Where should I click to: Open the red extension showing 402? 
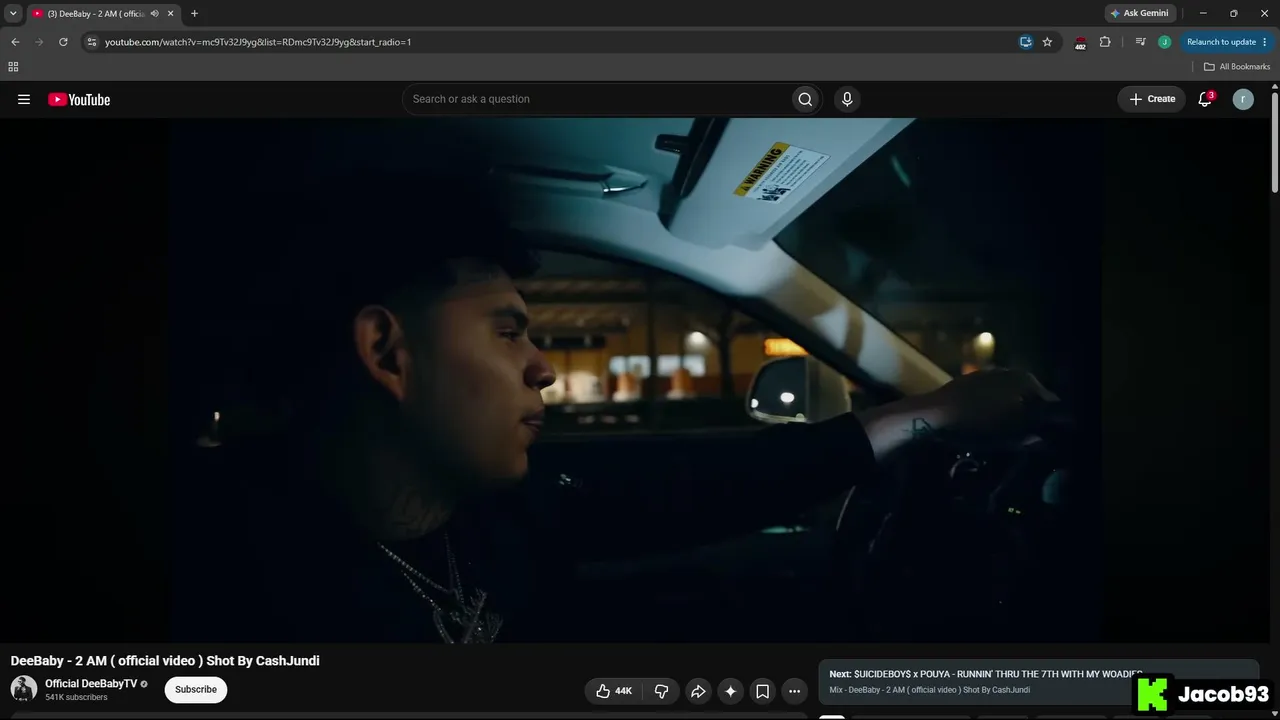tap(1080, 43)
